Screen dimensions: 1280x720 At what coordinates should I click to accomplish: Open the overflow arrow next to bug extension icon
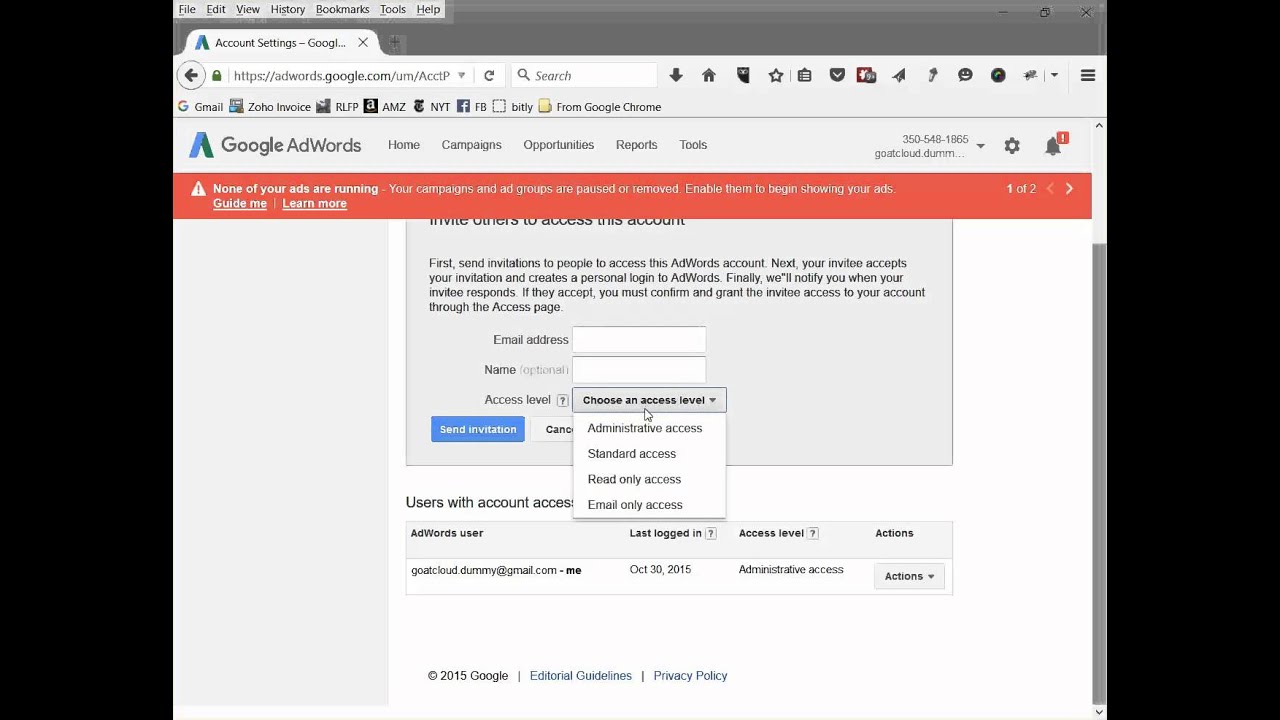[1054, 75]
